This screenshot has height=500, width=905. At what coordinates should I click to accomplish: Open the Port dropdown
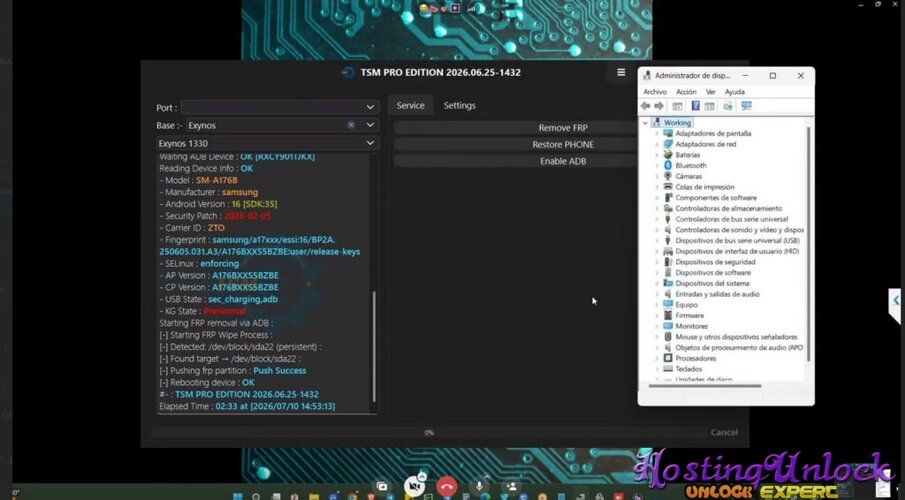tap(280, 107)
